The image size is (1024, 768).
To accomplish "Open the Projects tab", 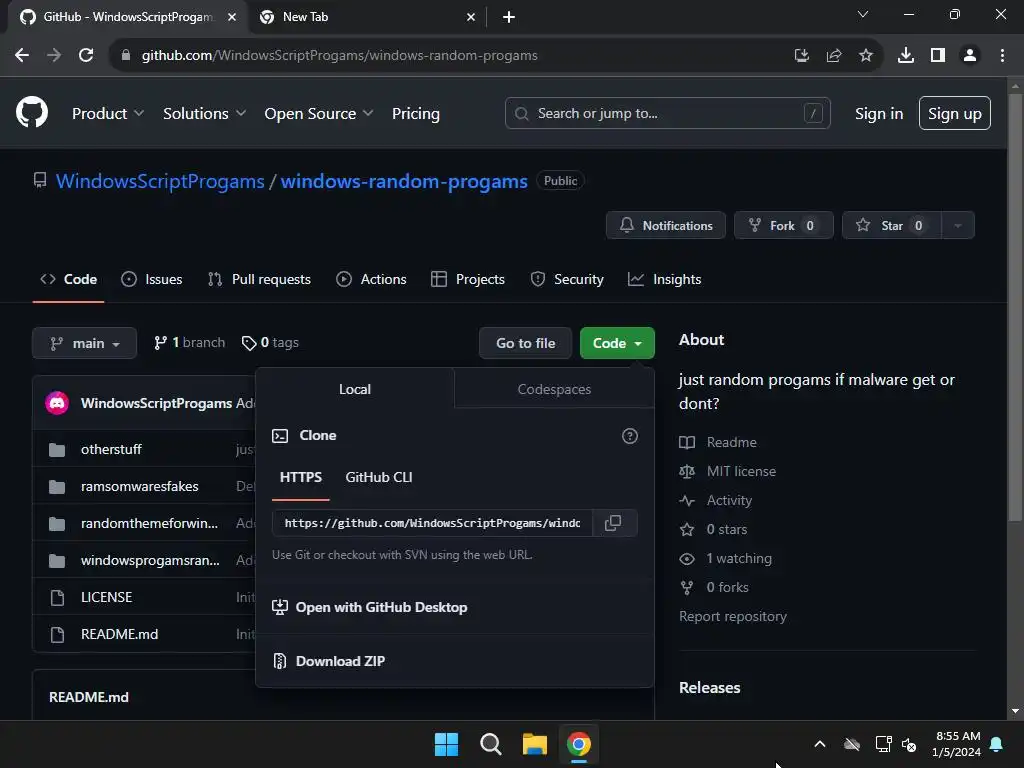I will [x=468, y=280].
